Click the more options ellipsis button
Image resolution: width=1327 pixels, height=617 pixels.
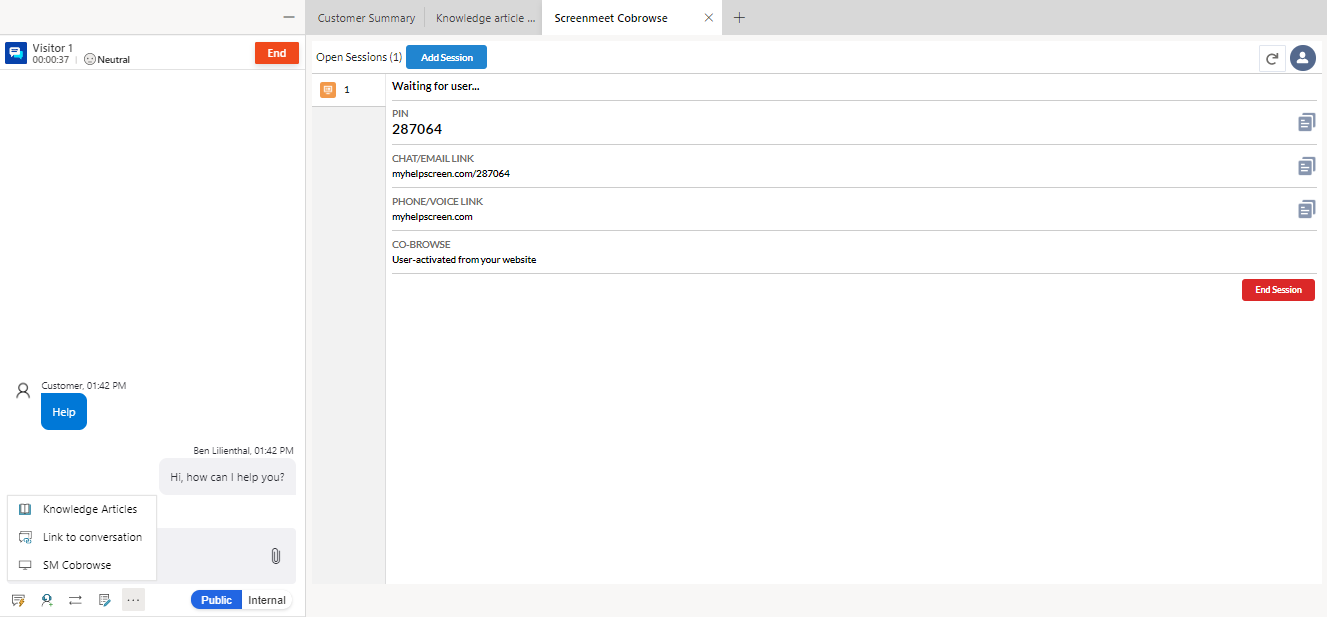coord(133,600)
